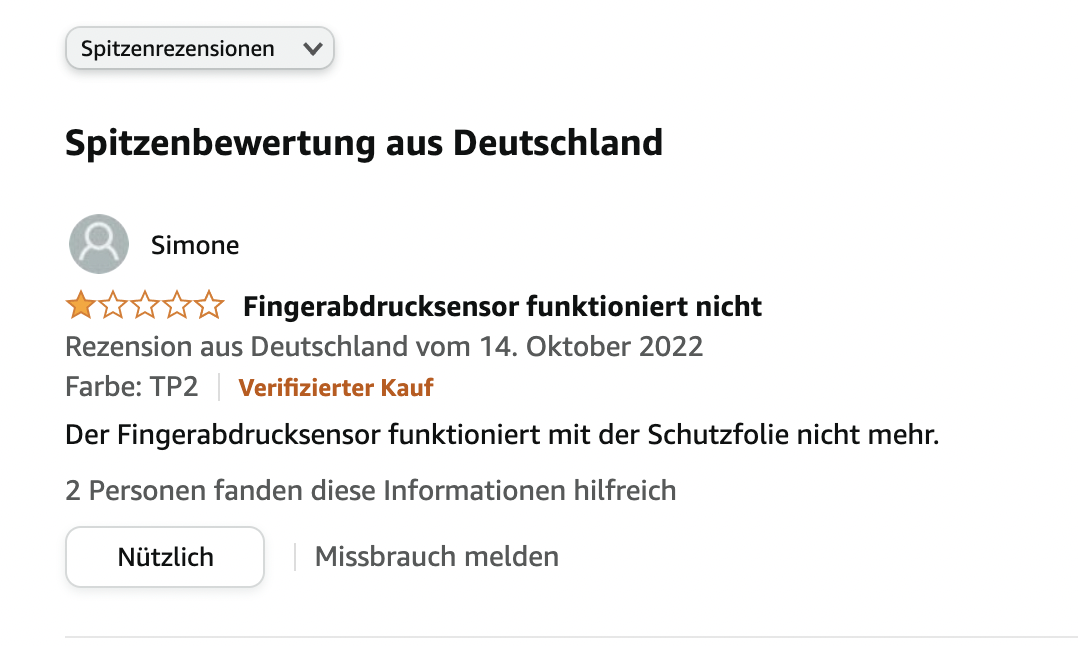This screenshot has height=646, width=1078.
Task: Click the second empty rating star
Action: pos(112,305)
